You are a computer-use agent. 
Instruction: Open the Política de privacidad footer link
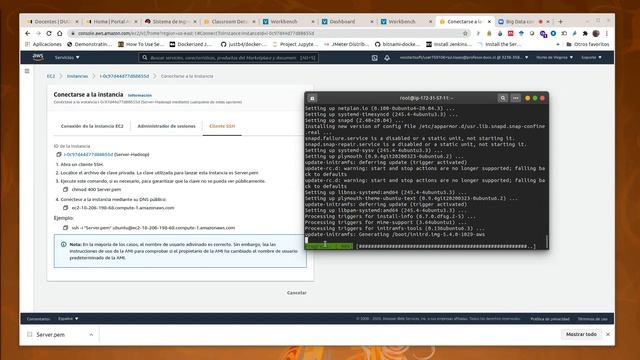click(550, 319)
